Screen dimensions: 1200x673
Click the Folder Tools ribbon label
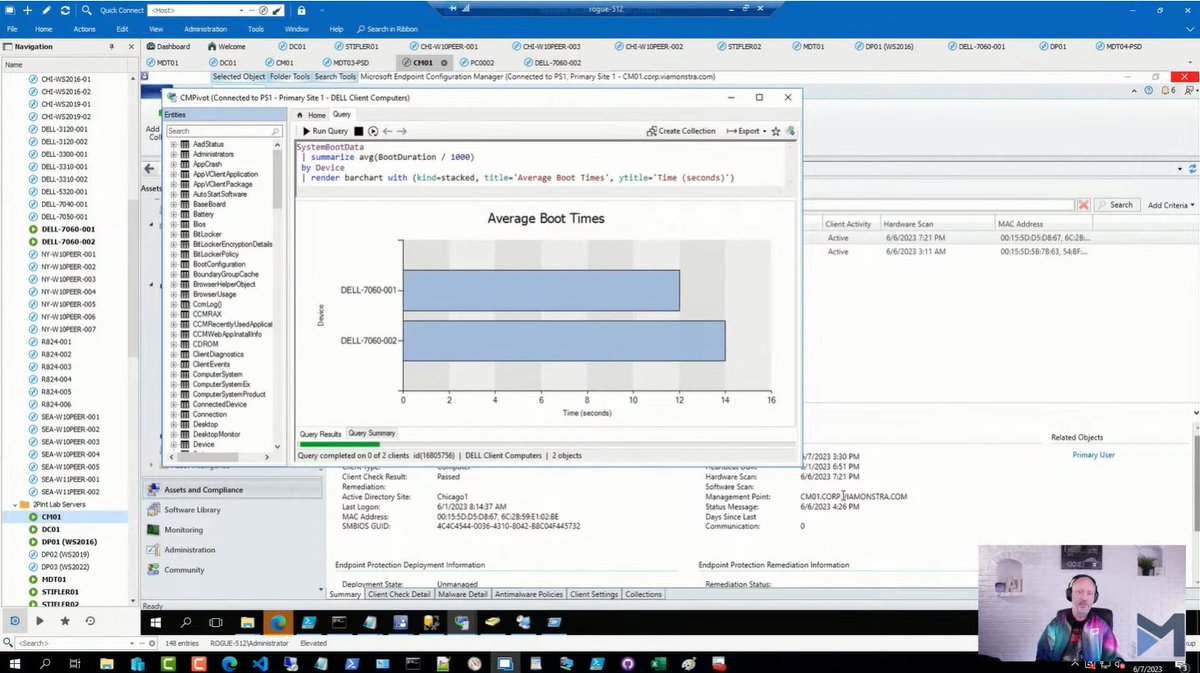pyautogui.click(x=290, y=76)
